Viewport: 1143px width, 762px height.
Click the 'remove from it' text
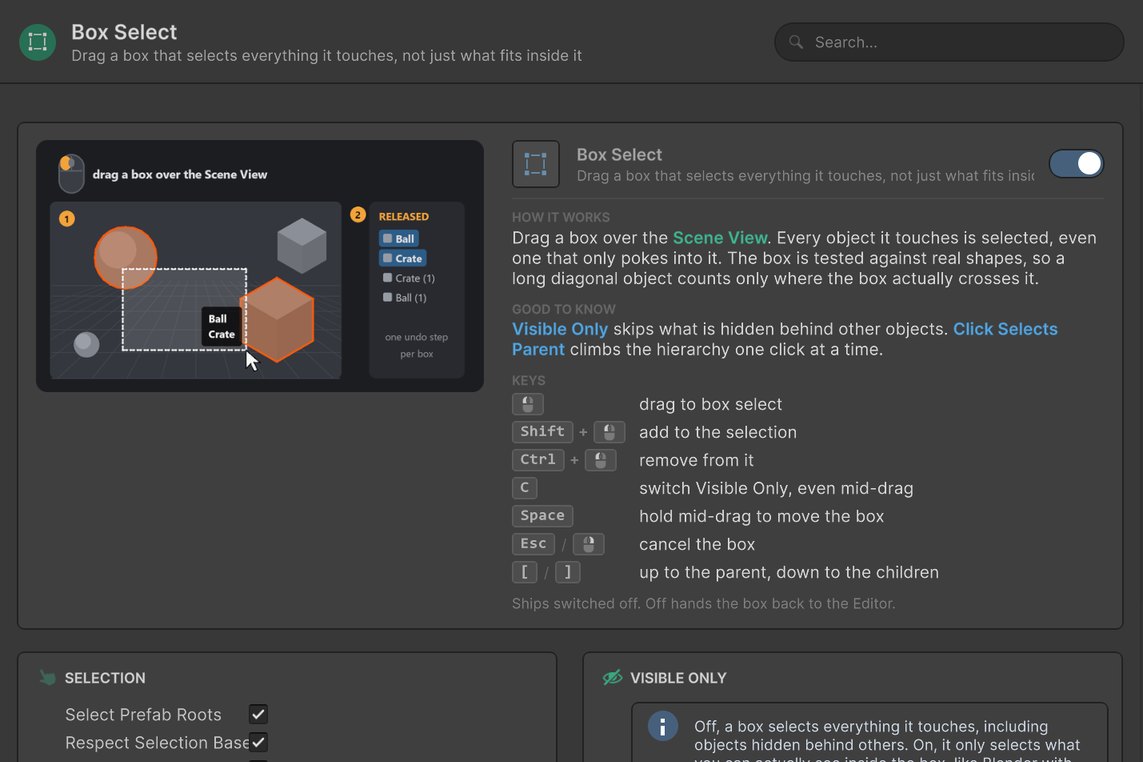coord(696,460)
